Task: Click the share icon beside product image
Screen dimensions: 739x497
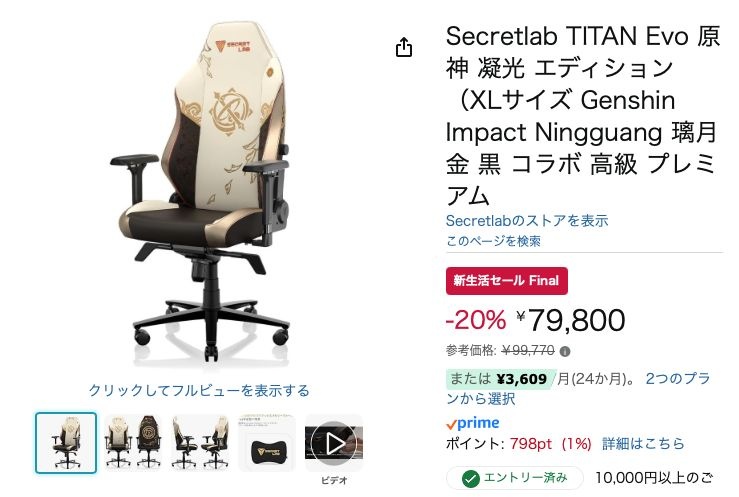Action: 404,47
